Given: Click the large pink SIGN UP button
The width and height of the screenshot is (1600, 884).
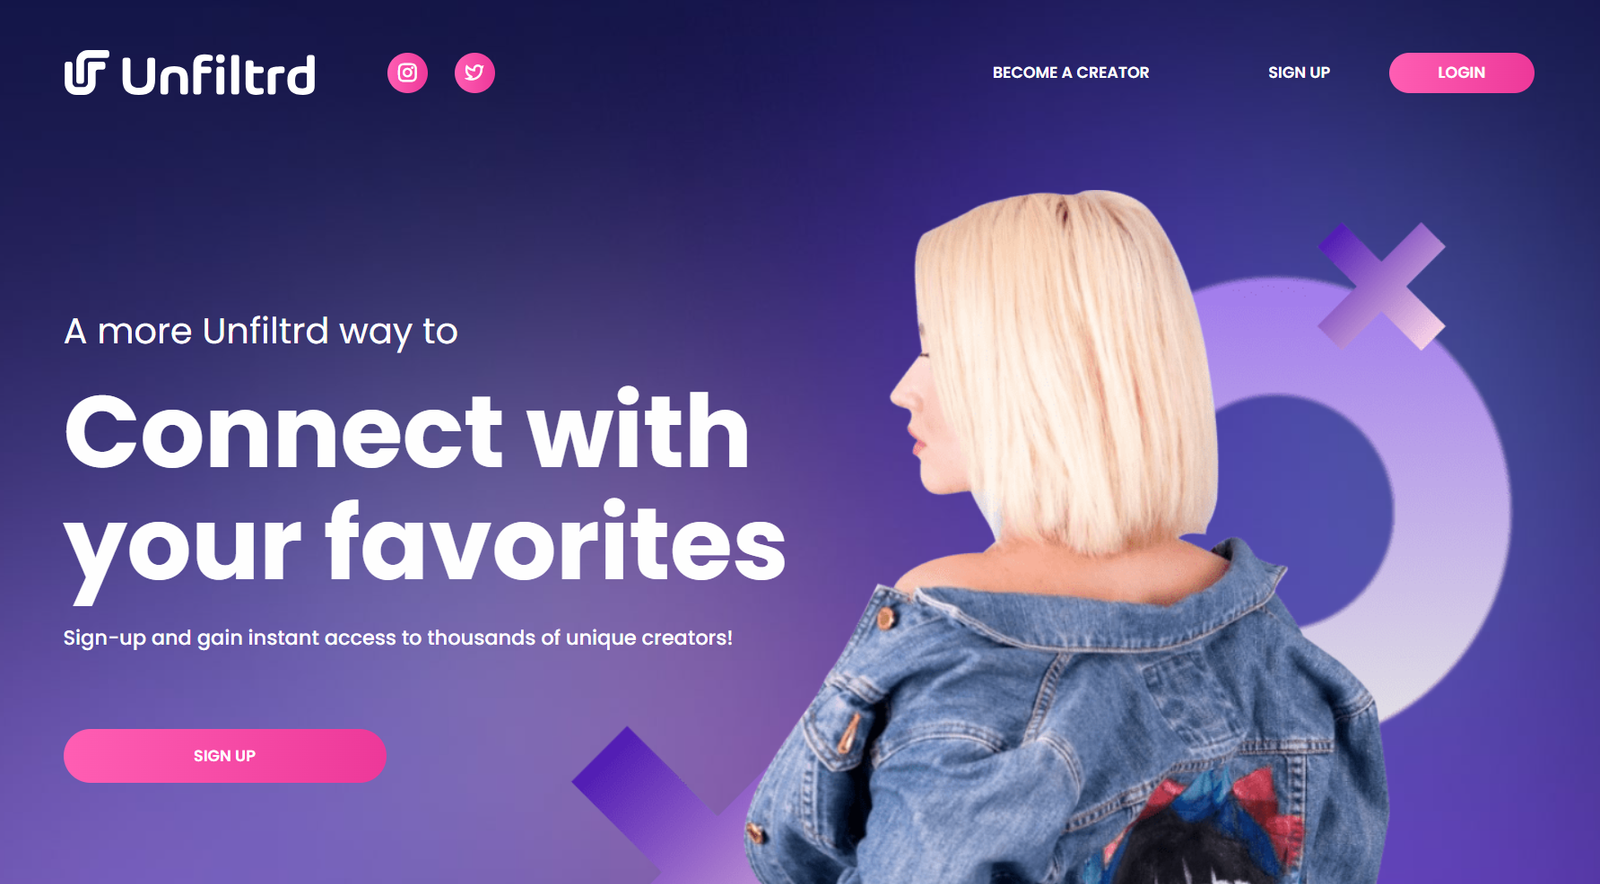Looking at the screenshot, I should [x=225, y=756].
